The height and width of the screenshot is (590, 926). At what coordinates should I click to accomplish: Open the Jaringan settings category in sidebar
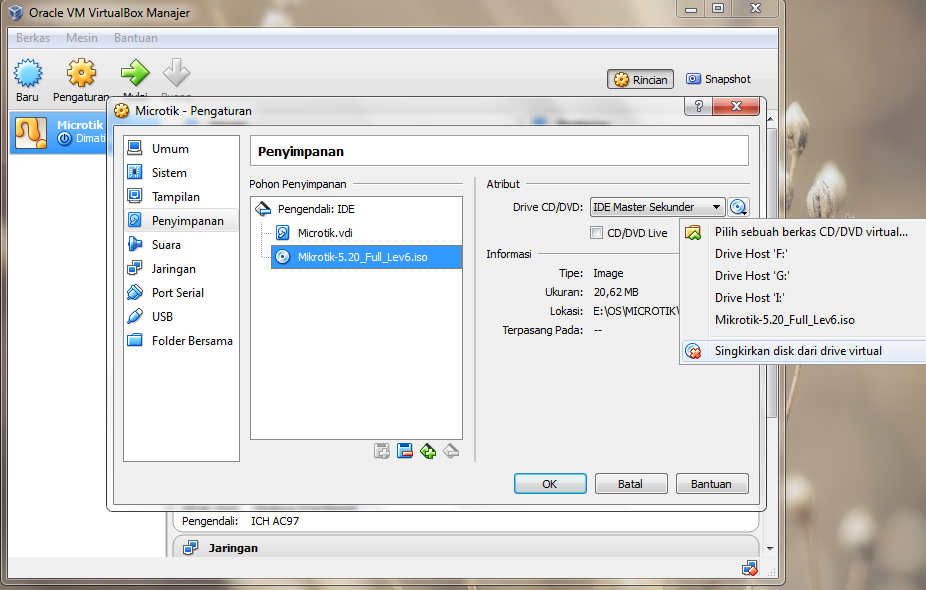pos(181,269)
